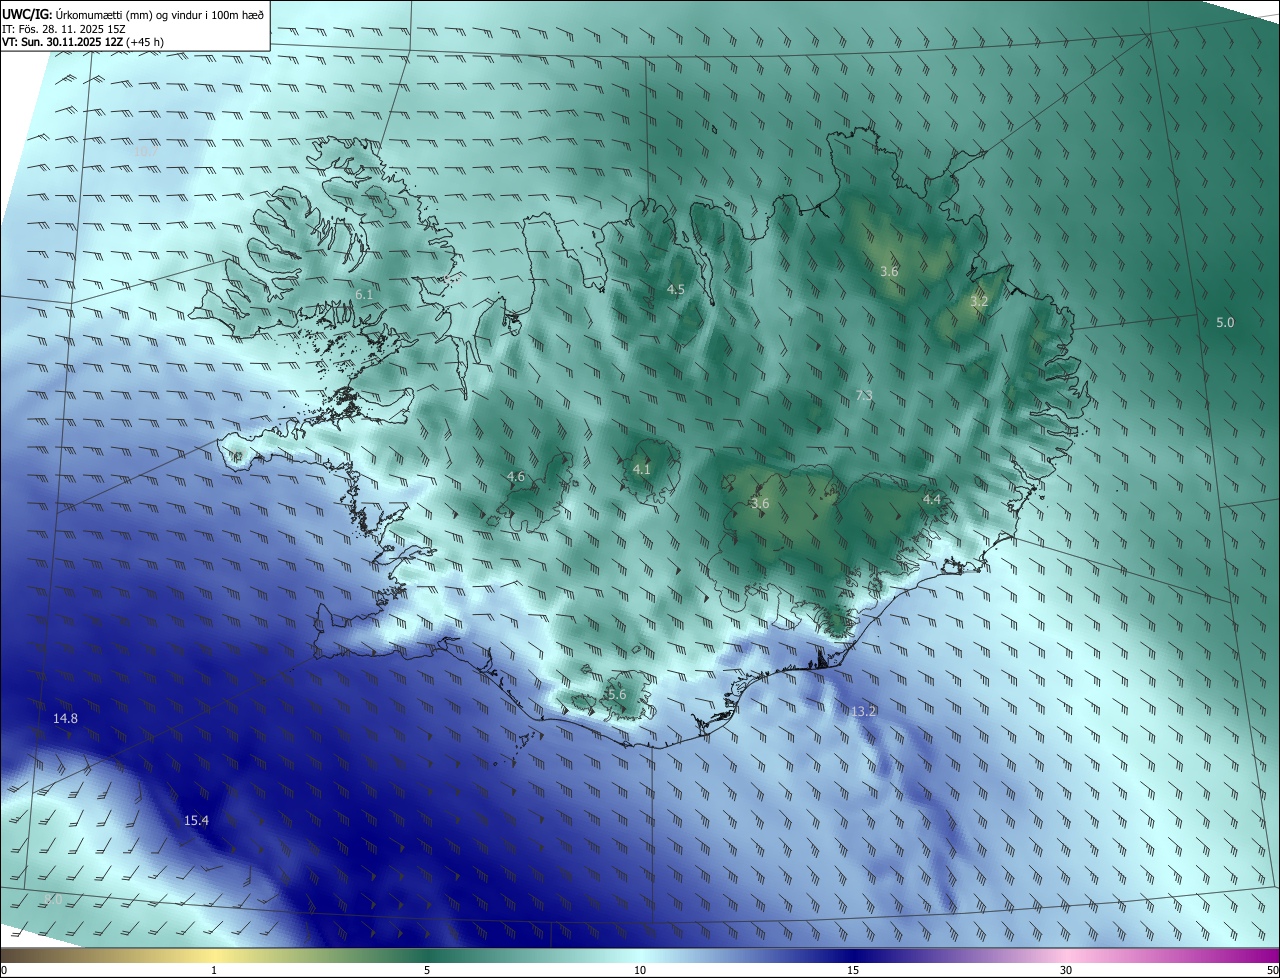Screen dimensions: 1280x978
Task: Click the 5.0 value over the eastern sea
Action: pyautogui.click(x=1225, y=323)
